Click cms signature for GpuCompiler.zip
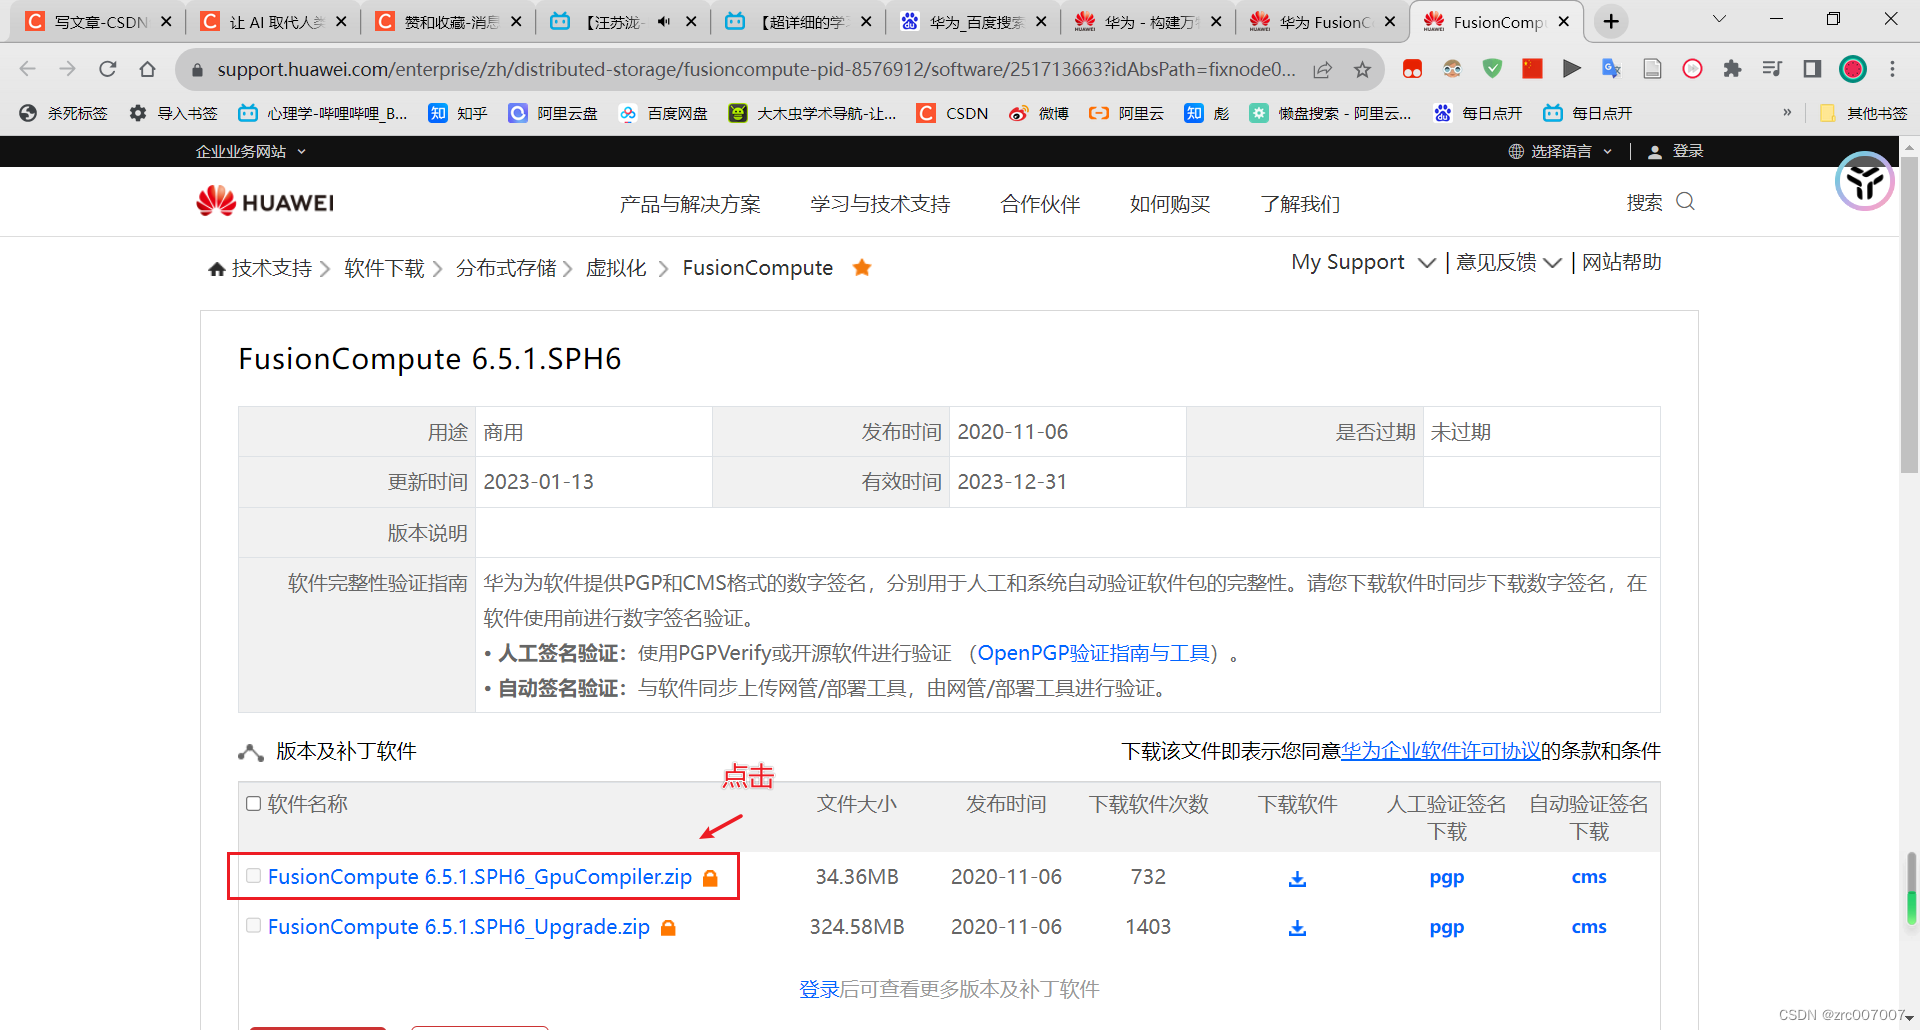 click(x=1589, y=877)
